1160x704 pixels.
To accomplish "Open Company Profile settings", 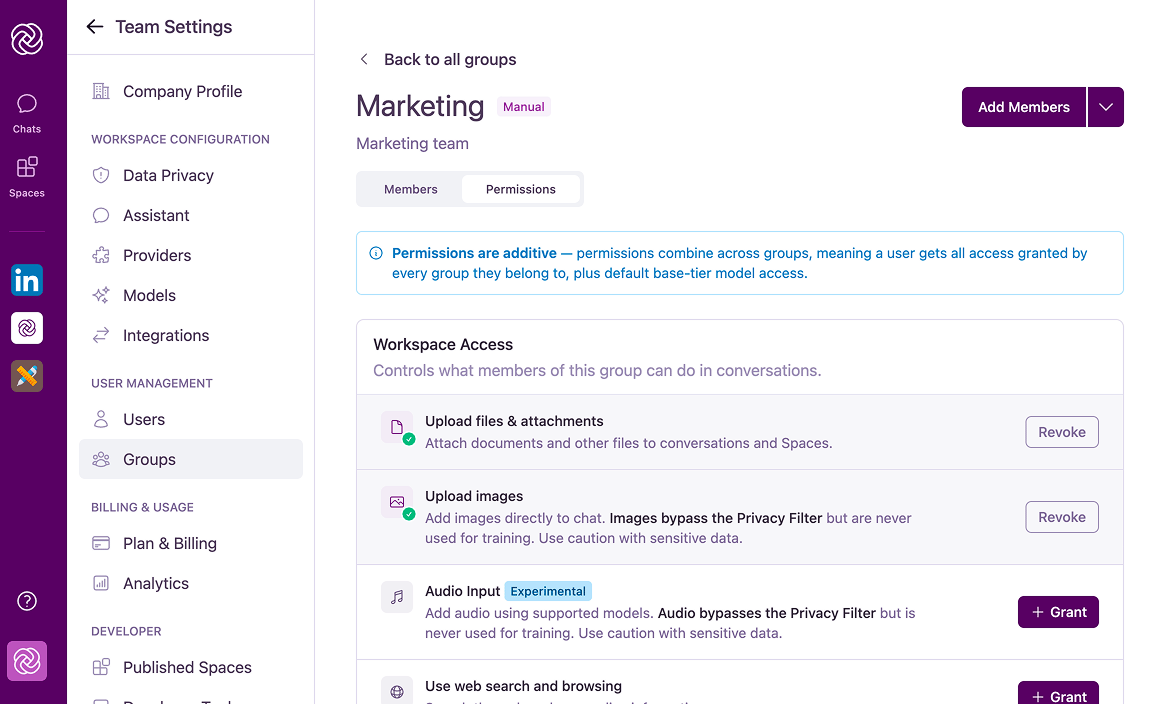I will point(191,91).
